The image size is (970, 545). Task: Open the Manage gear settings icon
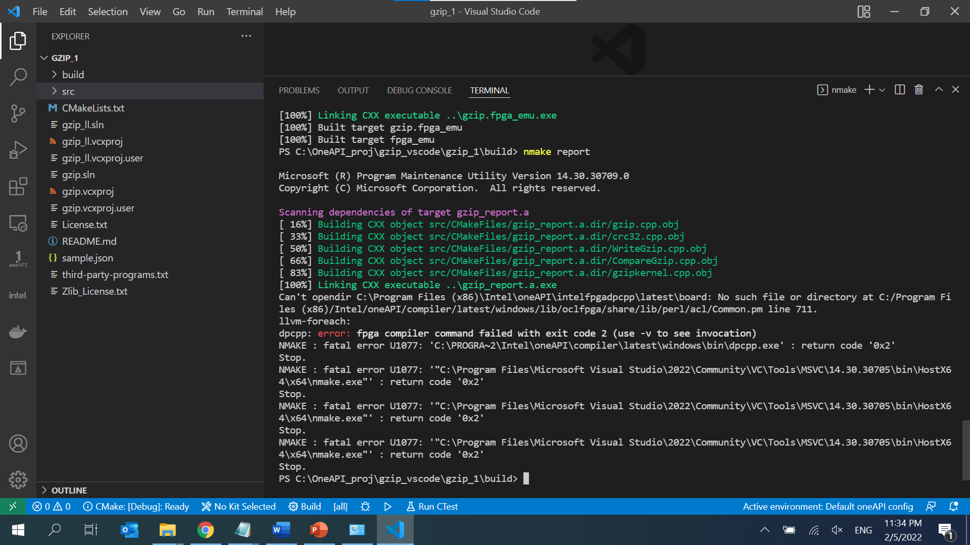18,480
